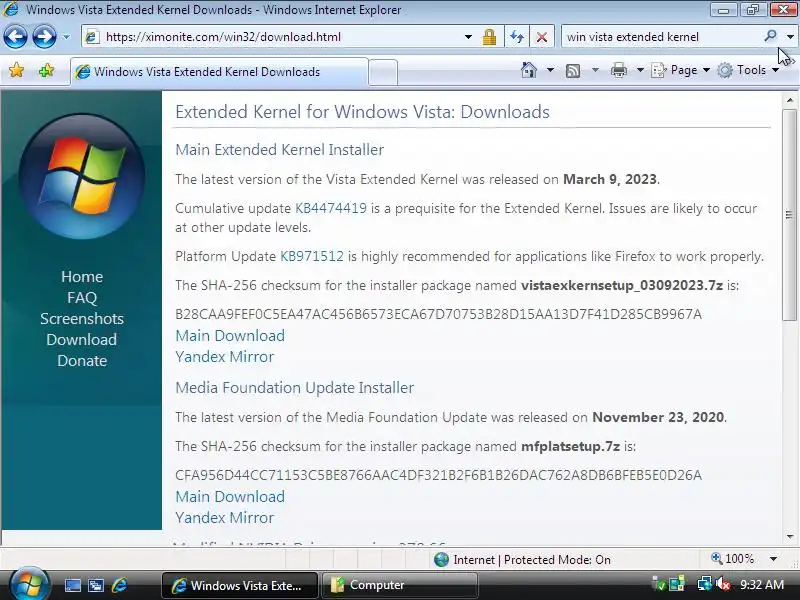Viewport: 800px width, 600px height.
Task: Click the filename vistaexkernsetup_03092023.7z
Action: click(x=621, y=285)
